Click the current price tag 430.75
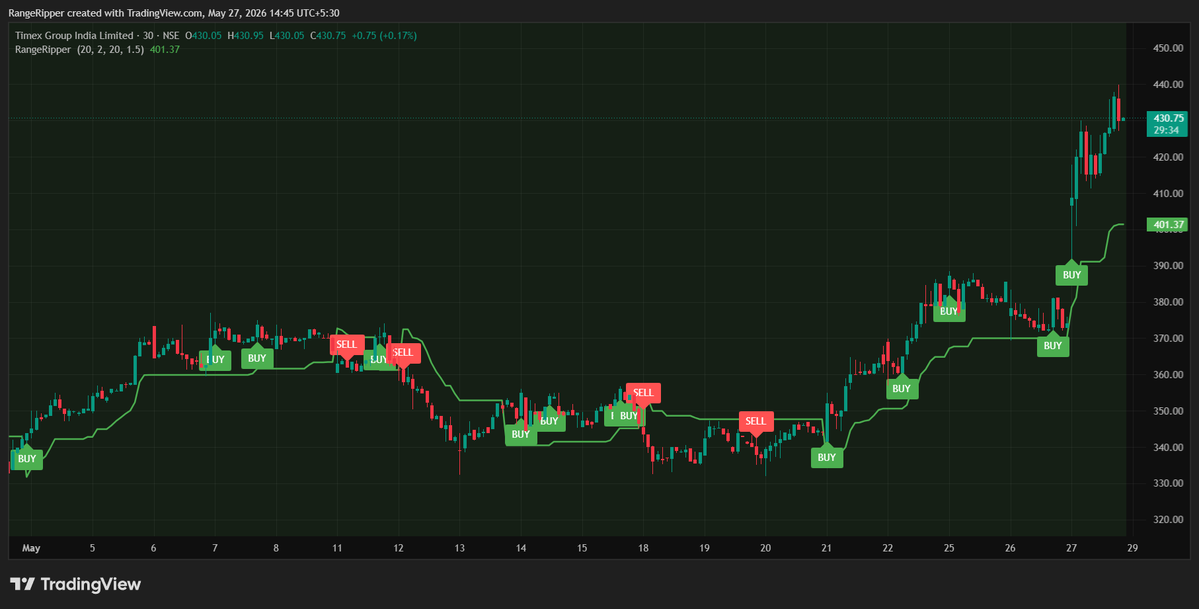The height and width of the screenshot is (609, 1199). 1168,118
